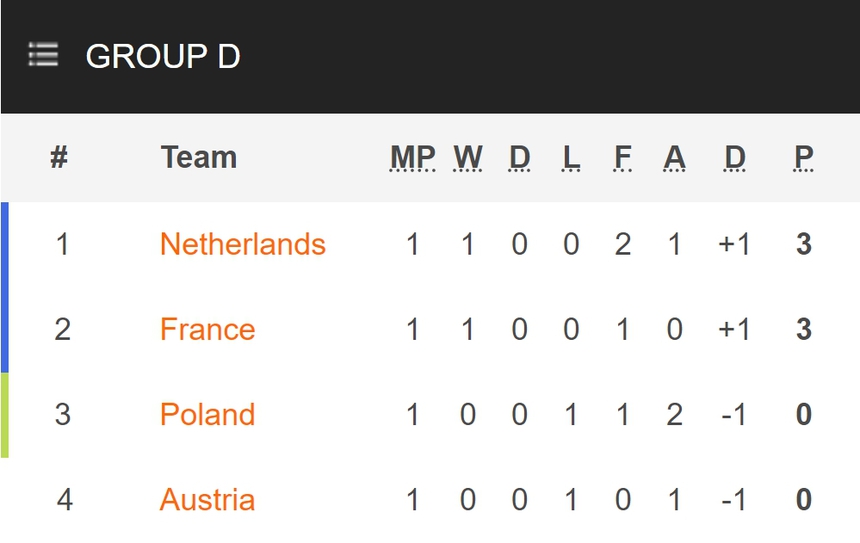Click Netherlands' points value of 3

pyautogui.click(x=803, y=244)
